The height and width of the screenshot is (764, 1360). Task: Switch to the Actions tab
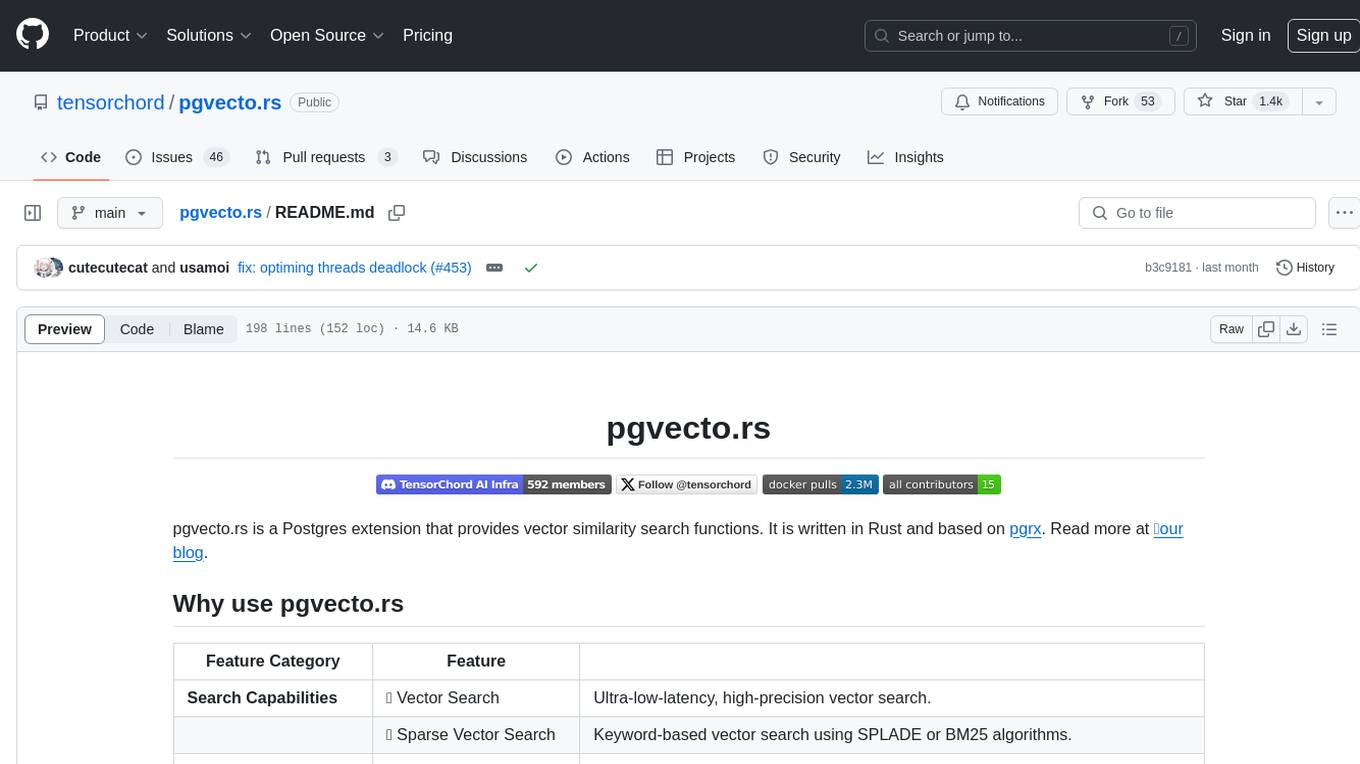click(x=593, y=157)
